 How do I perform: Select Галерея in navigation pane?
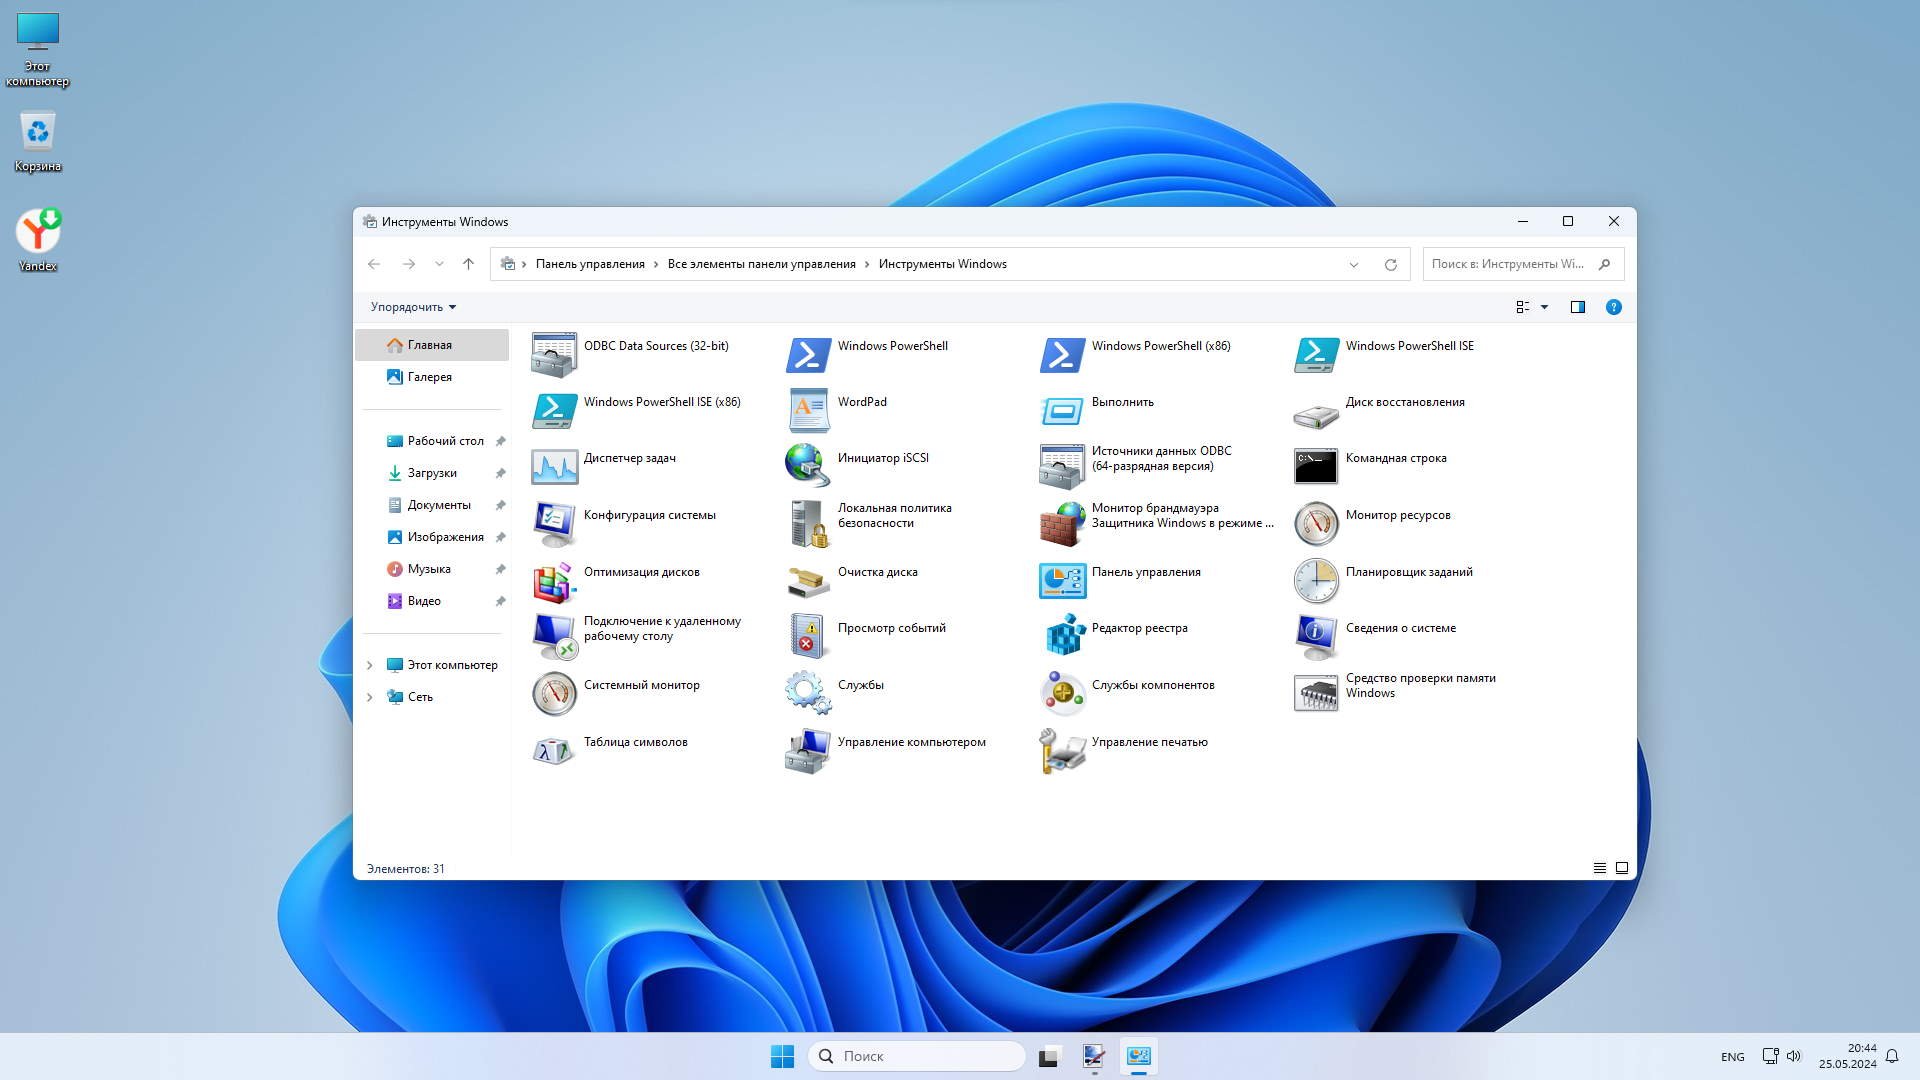click(x=429, y=377)
